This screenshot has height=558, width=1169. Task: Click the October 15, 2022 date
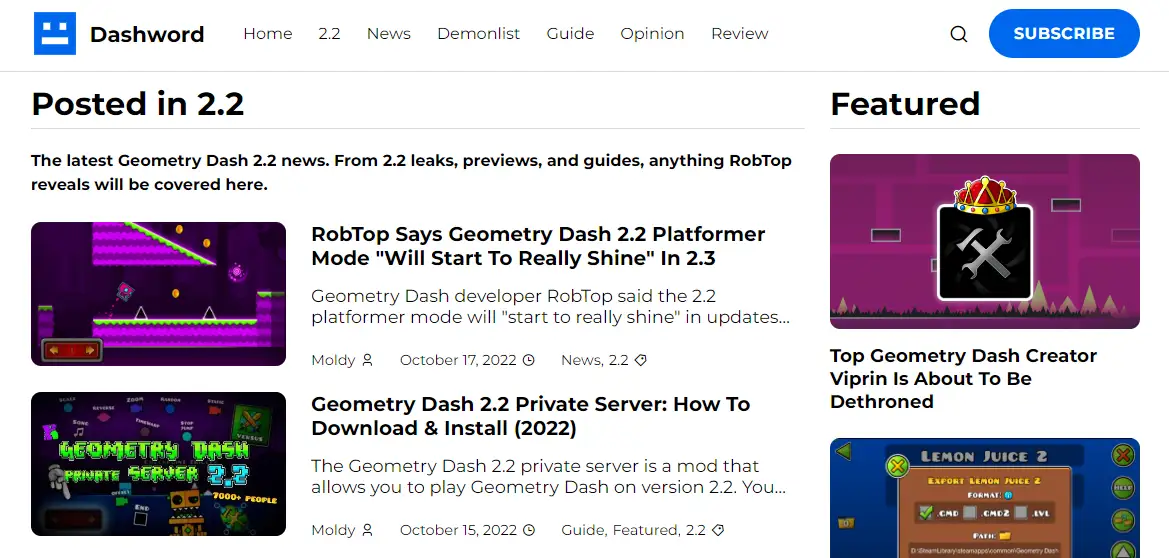click(458, 530)
